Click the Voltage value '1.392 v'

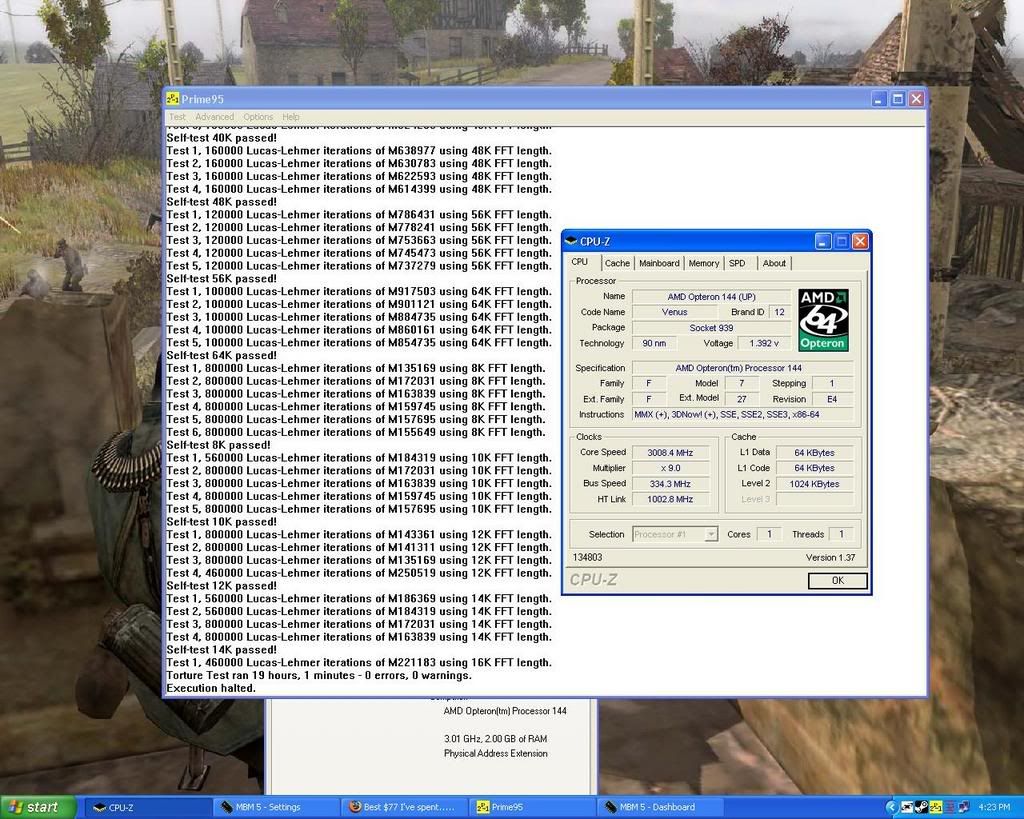[x=763, y=344]
